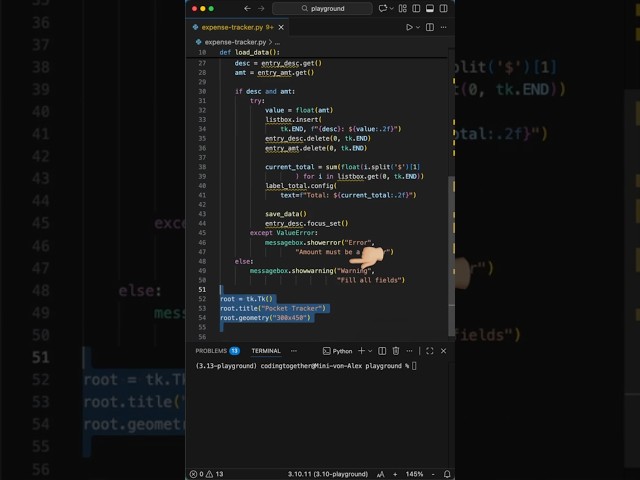Switch to the TERMINAL panel tab

pyautogui.click(x=266, y=351)
